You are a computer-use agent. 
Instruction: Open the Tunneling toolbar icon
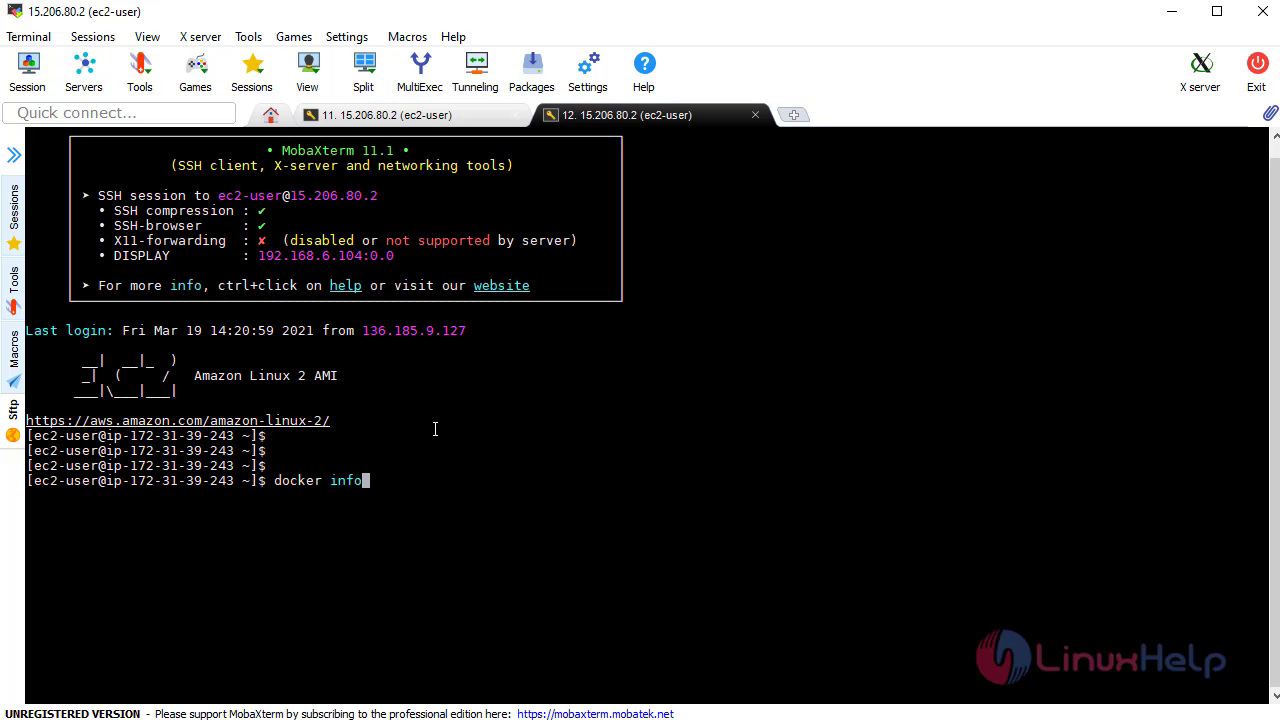pyautogui.click(x=475, y=72)
